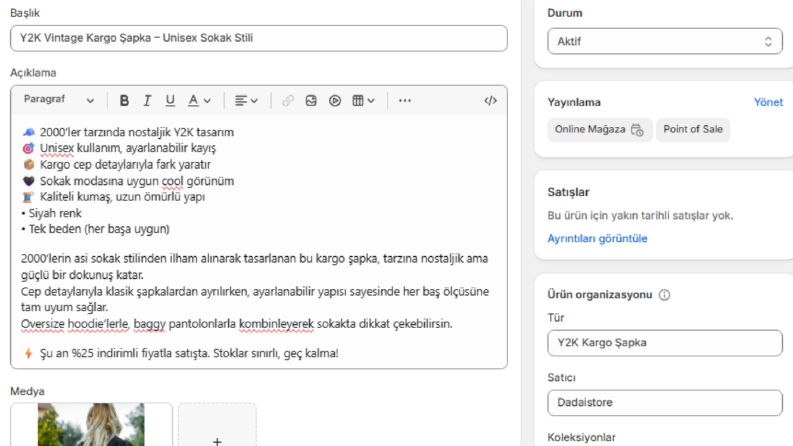Add new media with the plus box
This screenshot has width=793, height=446.
[x=217, y=425]
